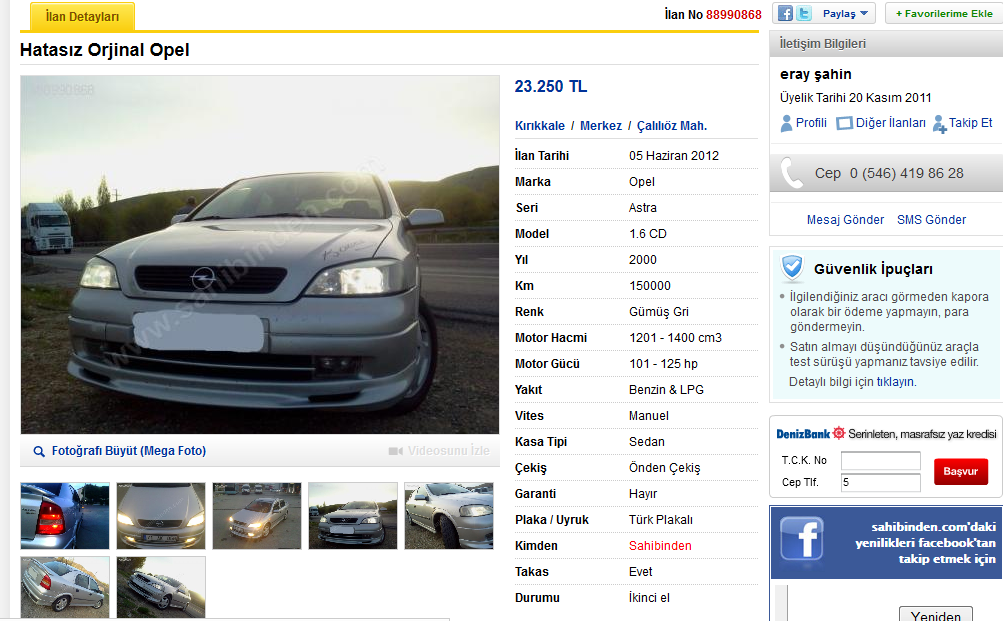This screenshot has width=1003, height=621.
Task: Click the Km value 150000
Action: [x=650, y=286]
